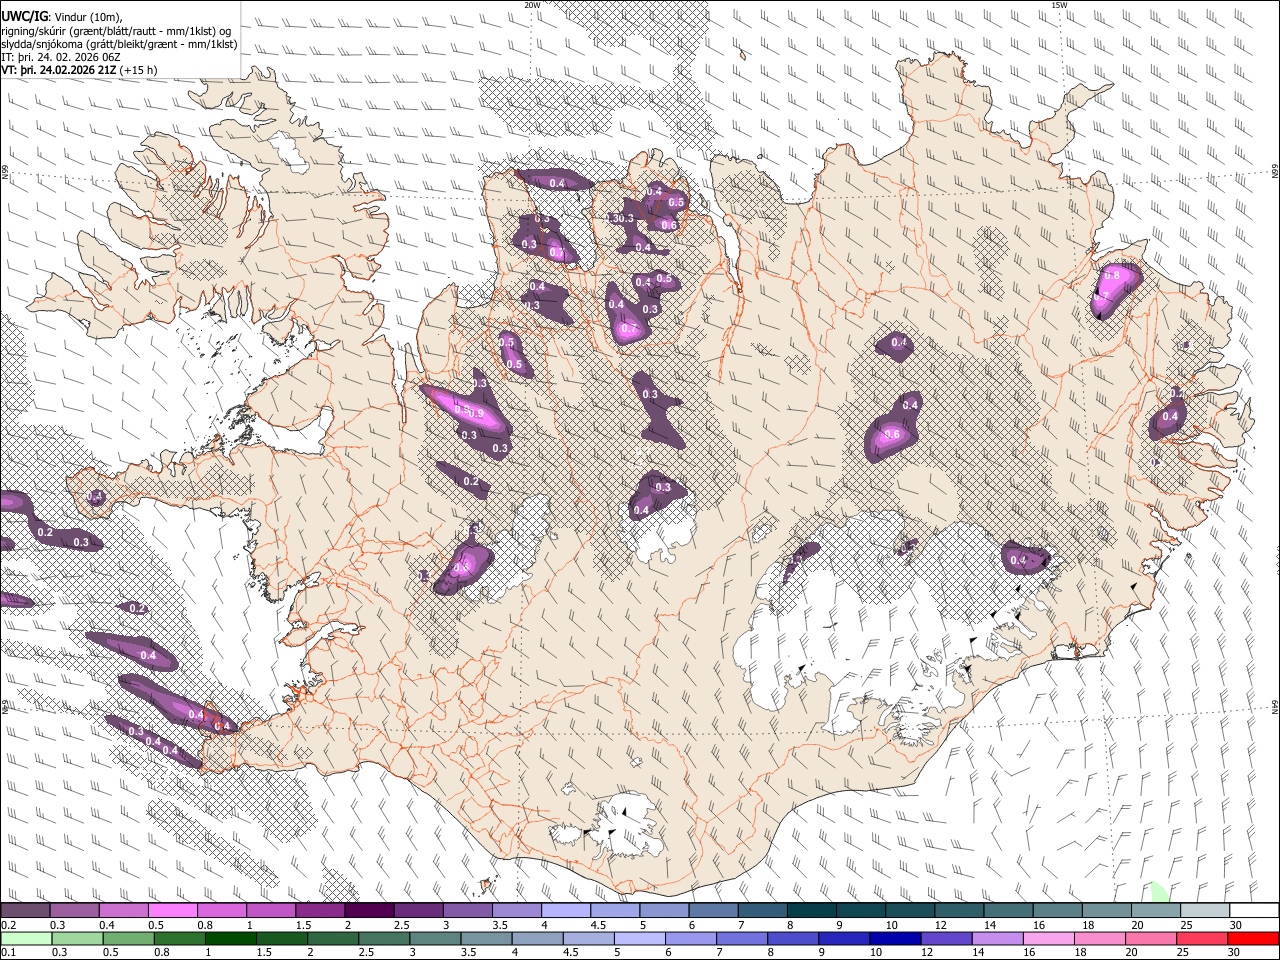Pick the lavender snow swatch between 4 and 4.5

tap(566, 911)
